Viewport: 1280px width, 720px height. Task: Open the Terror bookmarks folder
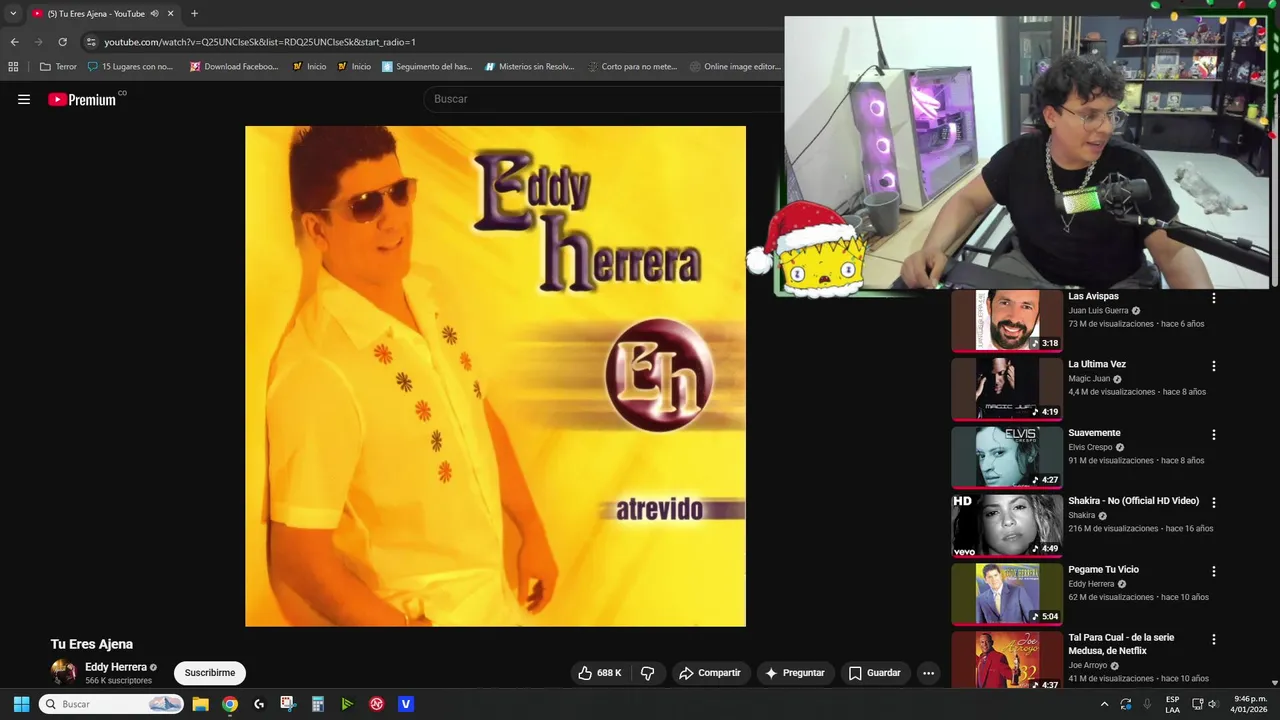(x=58, y=67)
